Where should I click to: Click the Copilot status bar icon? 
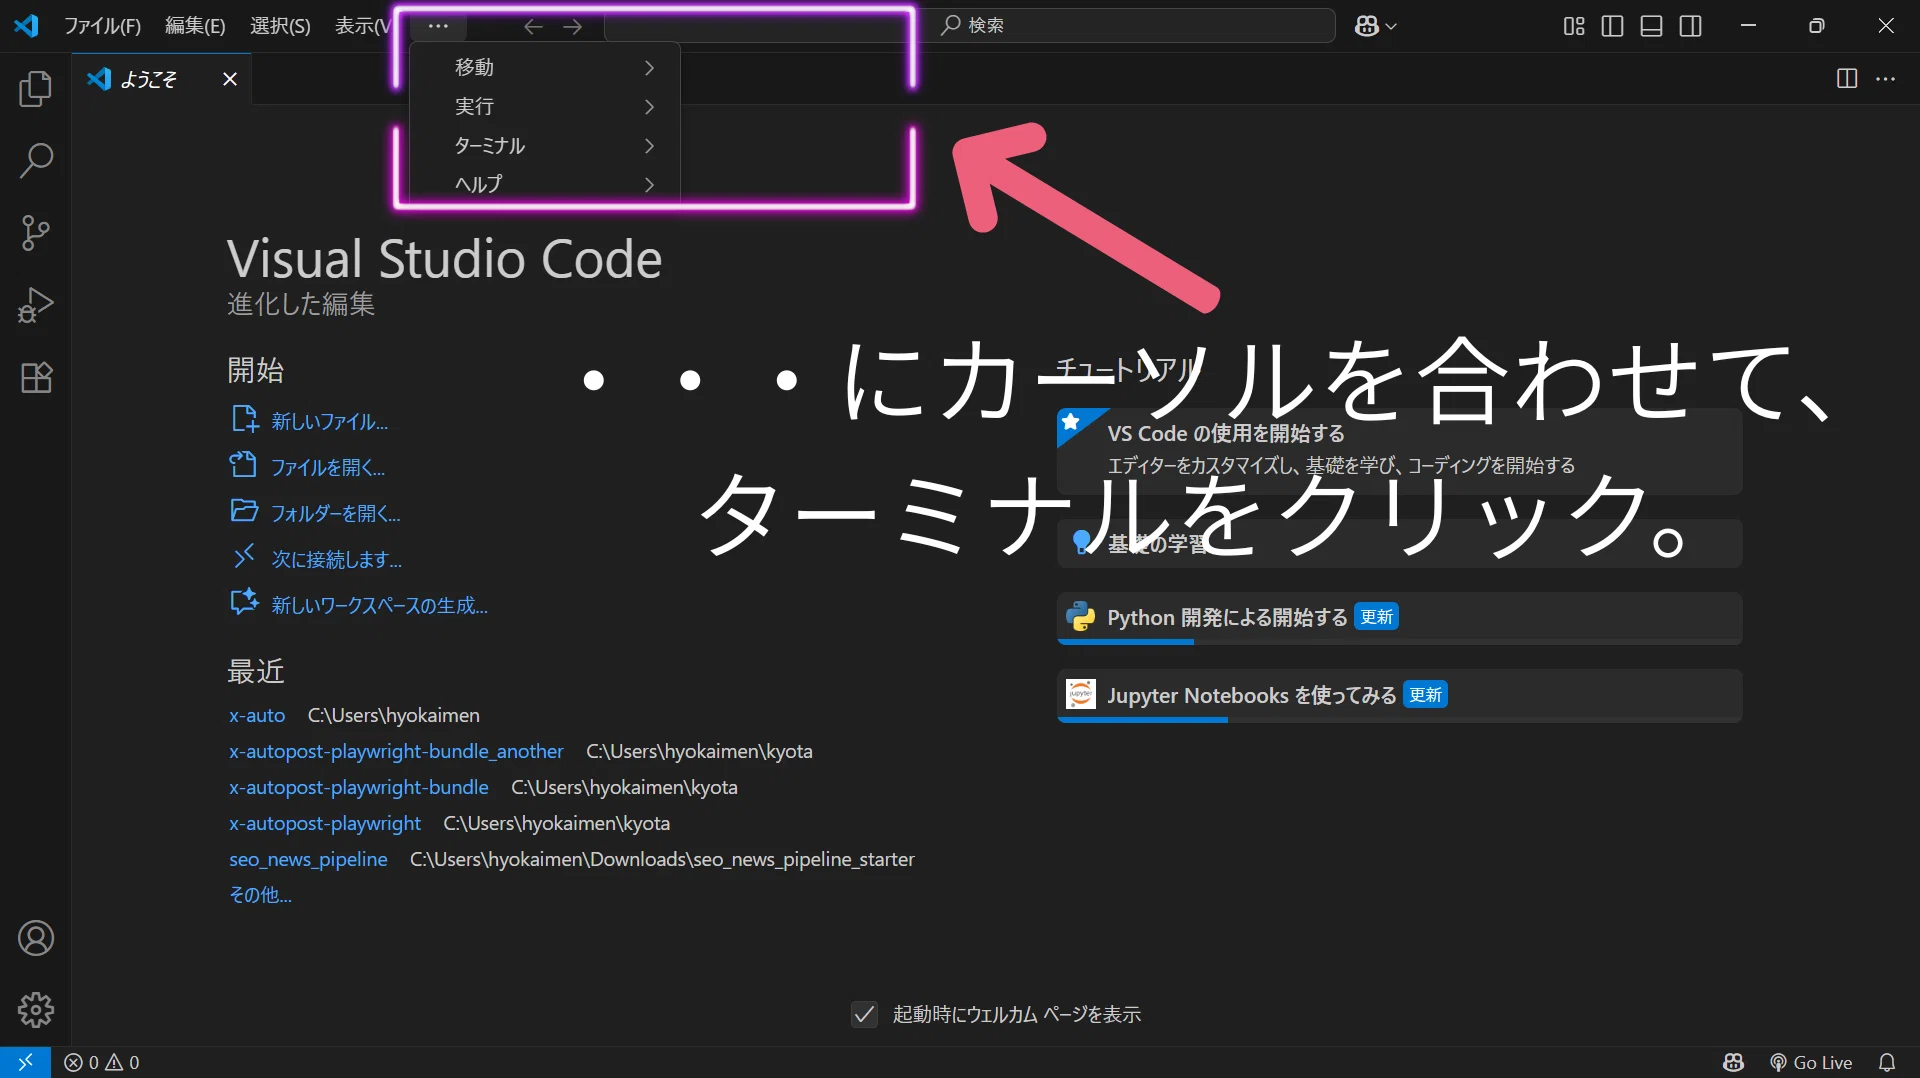point(1734,1062)
